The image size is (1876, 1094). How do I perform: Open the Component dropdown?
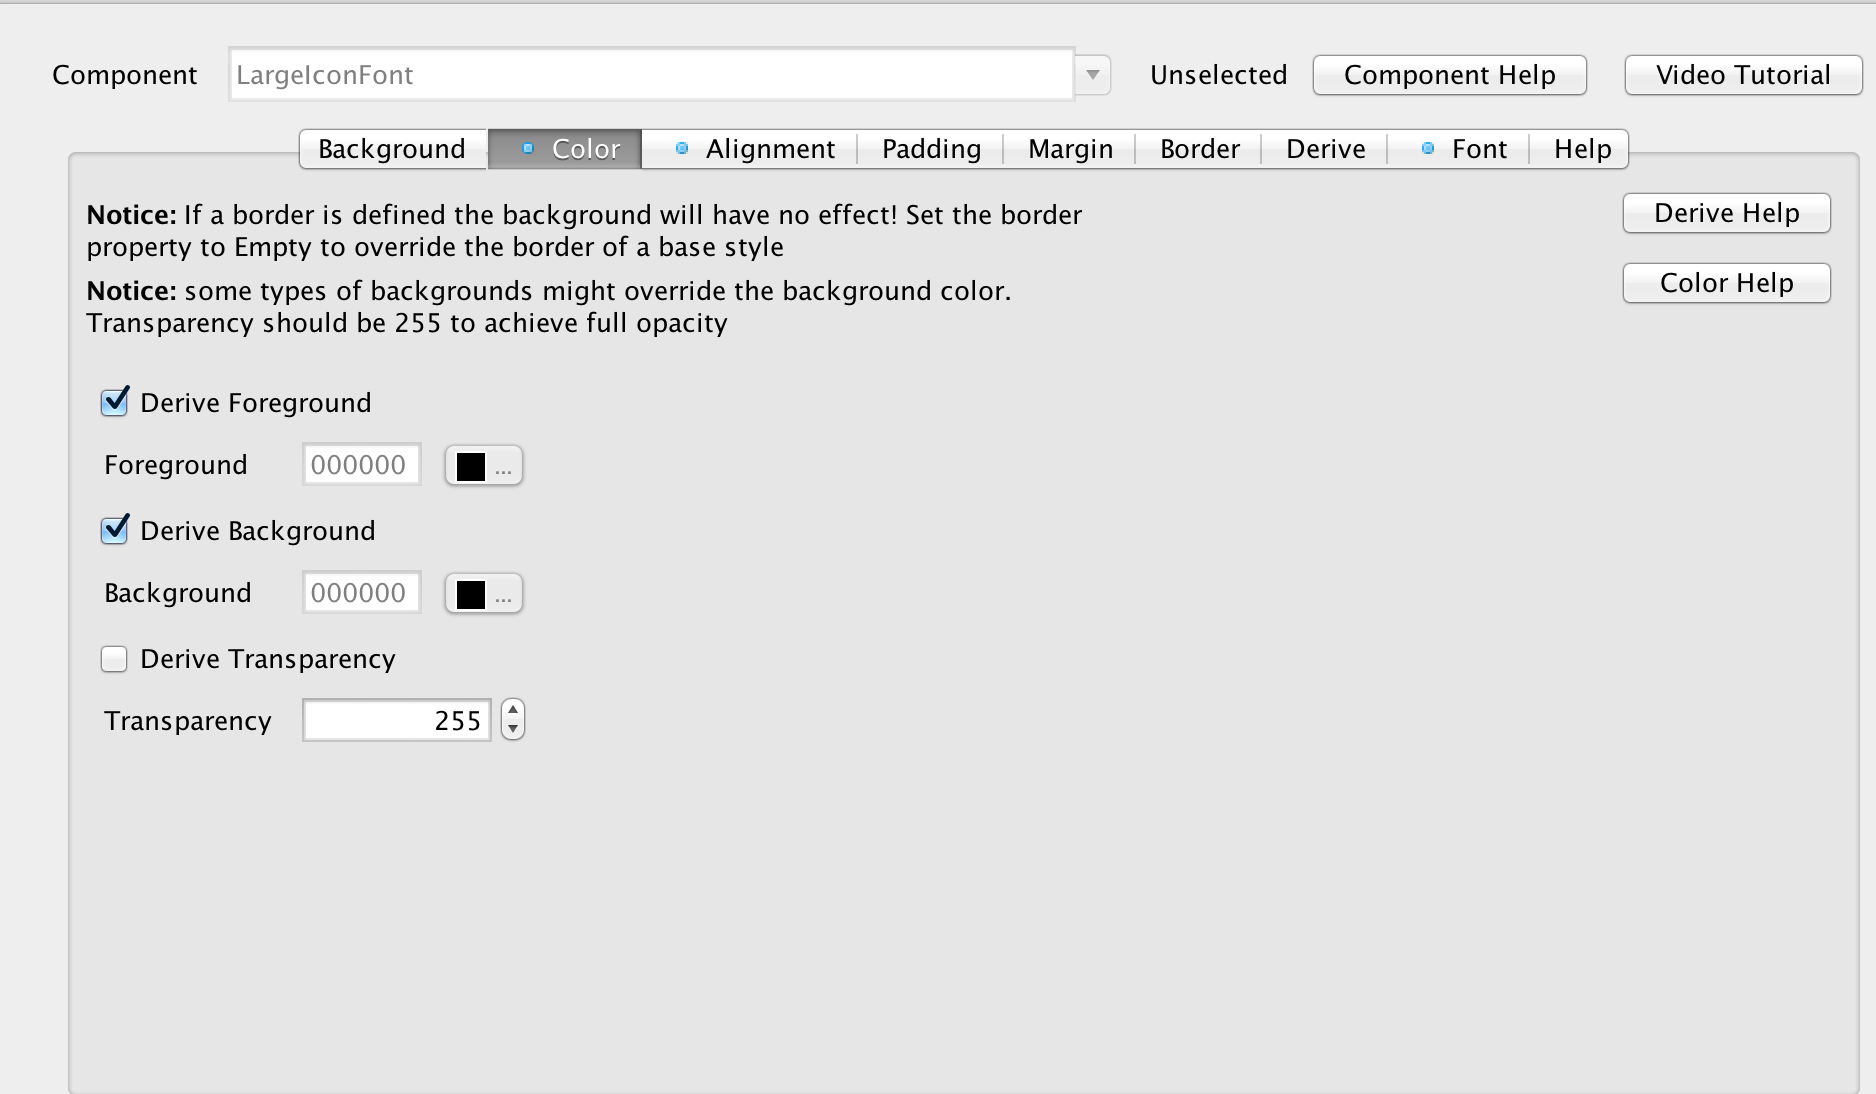(x=1093, y=74)
